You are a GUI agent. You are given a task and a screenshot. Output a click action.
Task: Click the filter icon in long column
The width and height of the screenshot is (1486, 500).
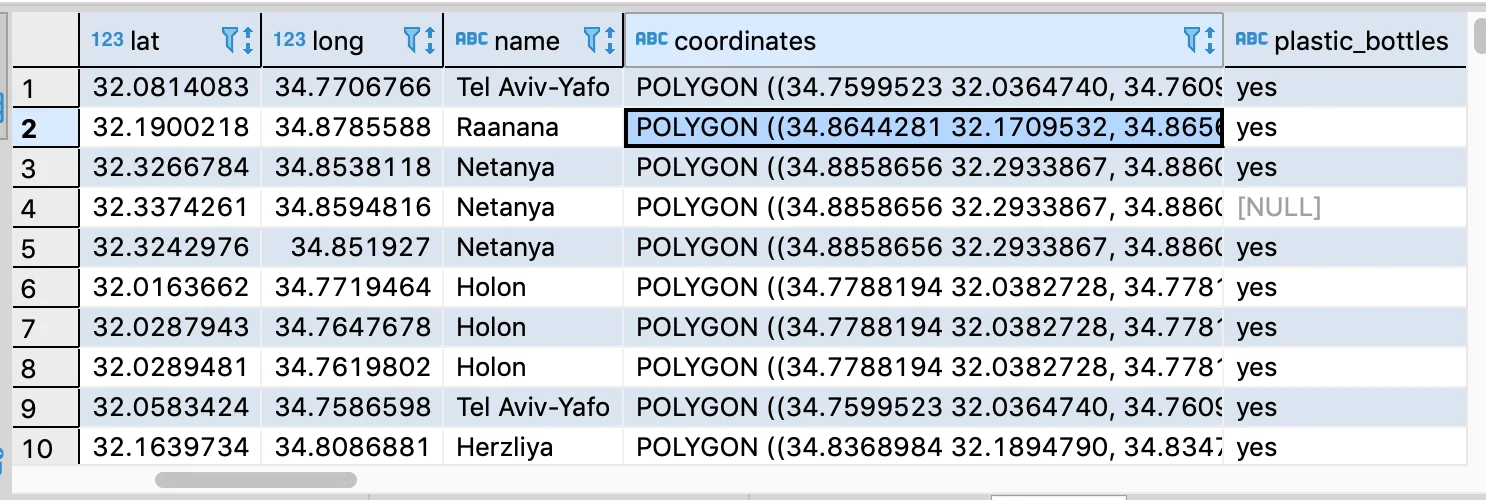415,41
